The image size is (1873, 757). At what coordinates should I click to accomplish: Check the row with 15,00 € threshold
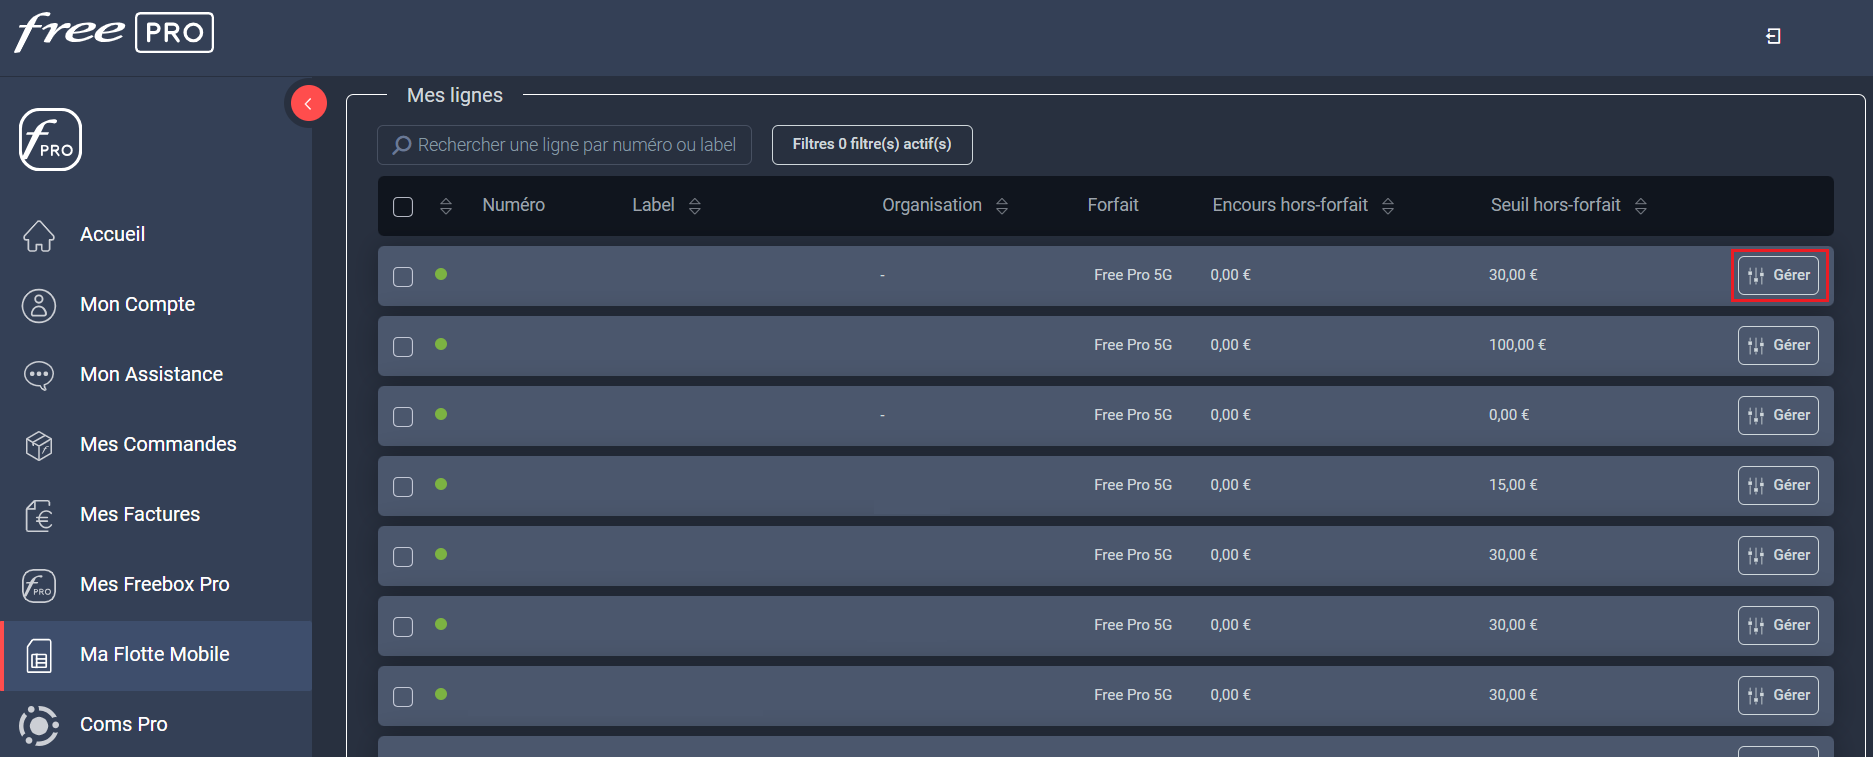pos(403,487)
